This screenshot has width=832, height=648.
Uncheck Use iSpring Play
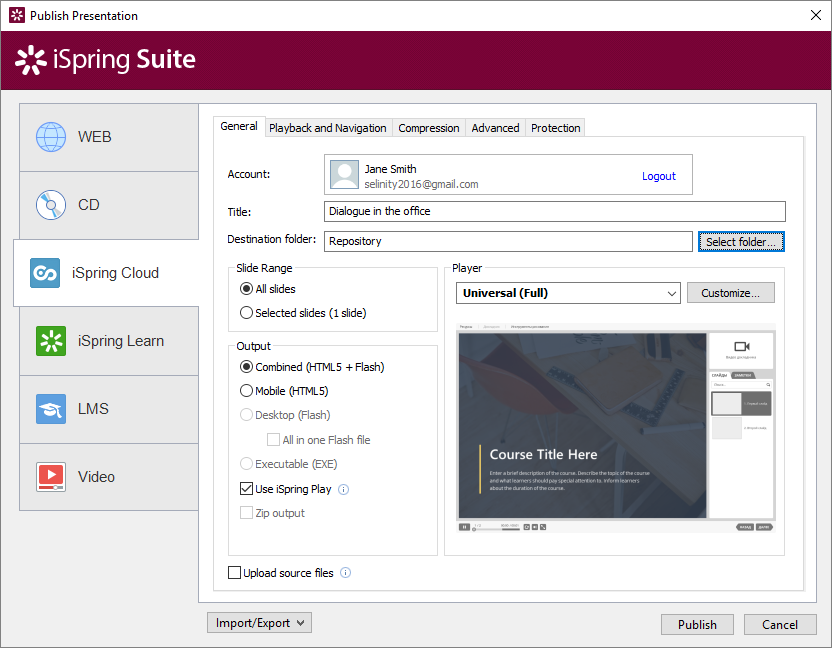[x=245, y=489]
